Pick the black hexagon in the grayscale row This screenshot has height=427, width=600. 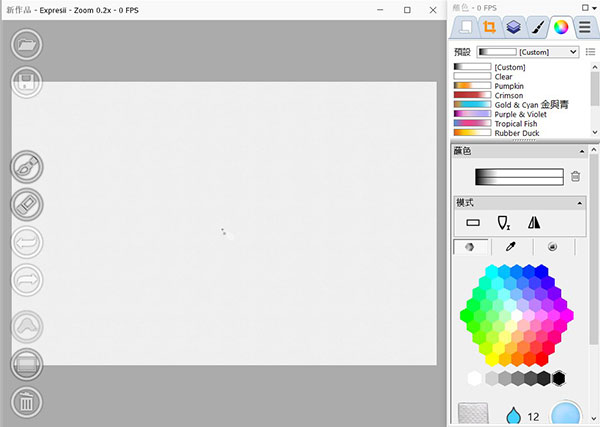(558, 378)
